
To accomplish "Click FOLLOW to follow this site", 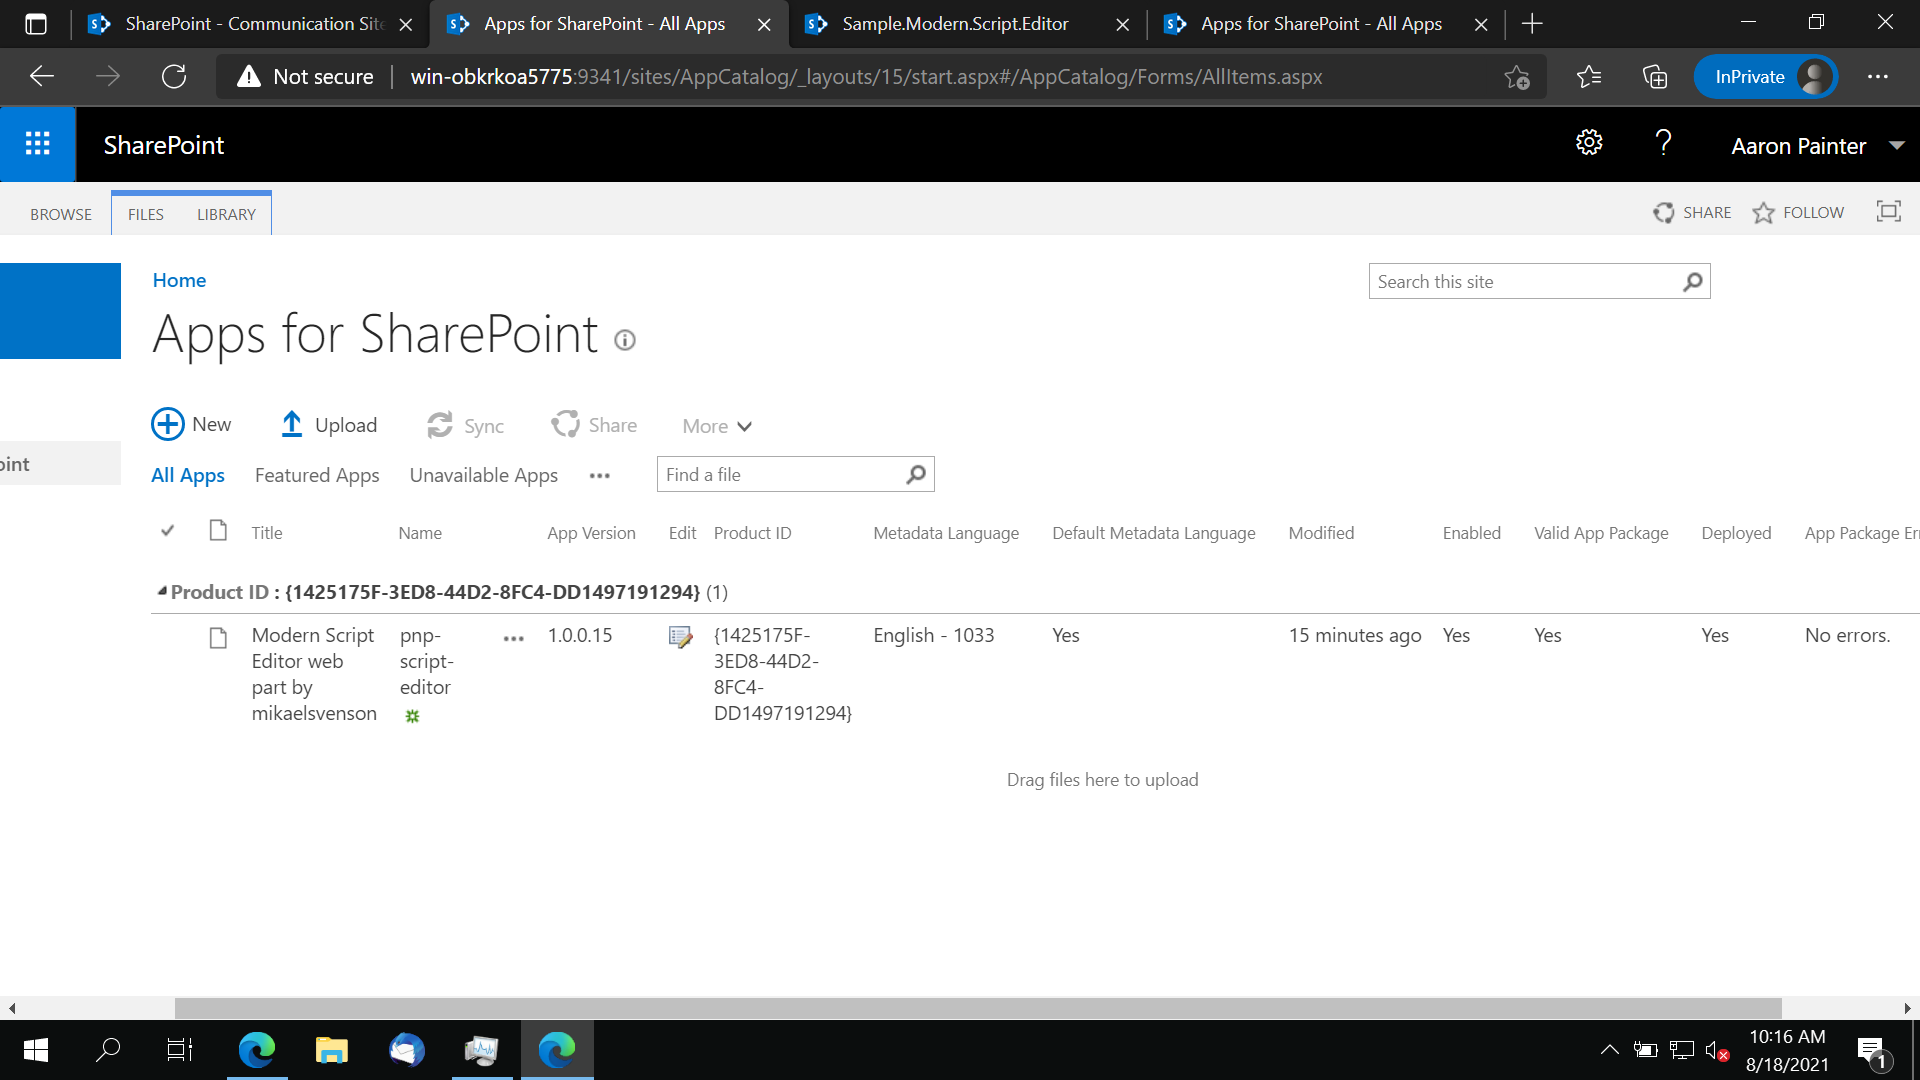I will point(1798,211).
